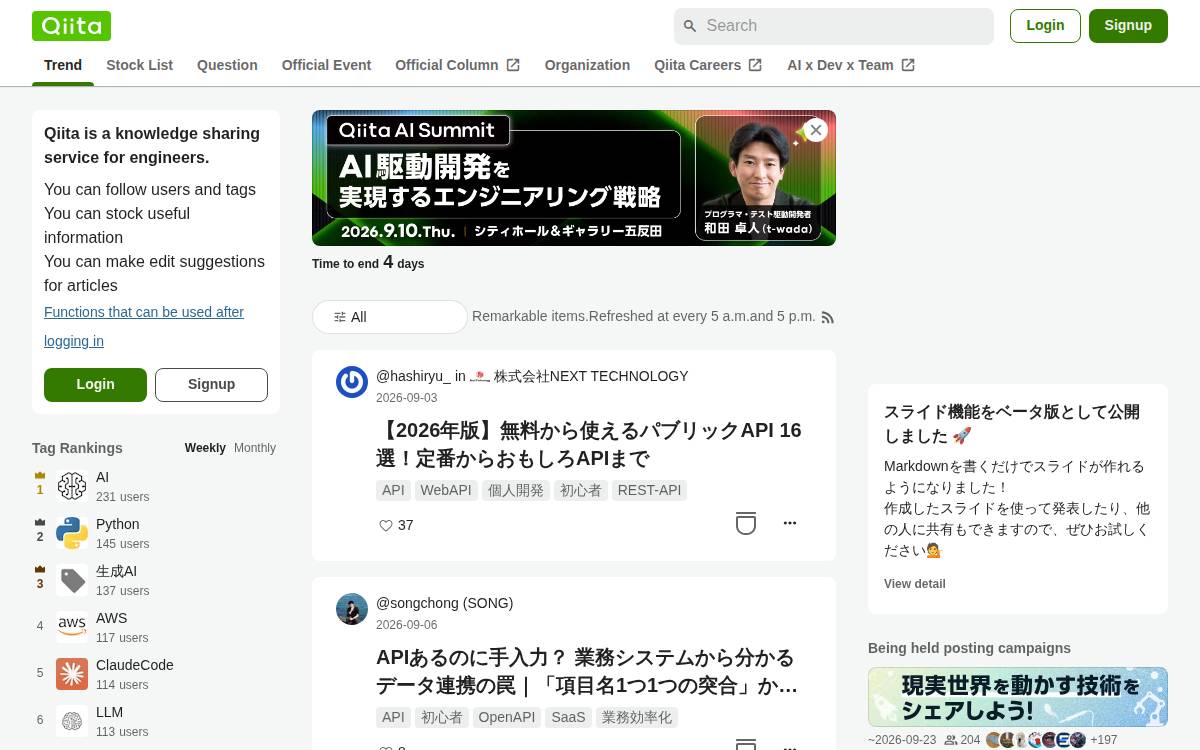
Task: Switch tag rankings to Monthly
Action: pos(255,448)
